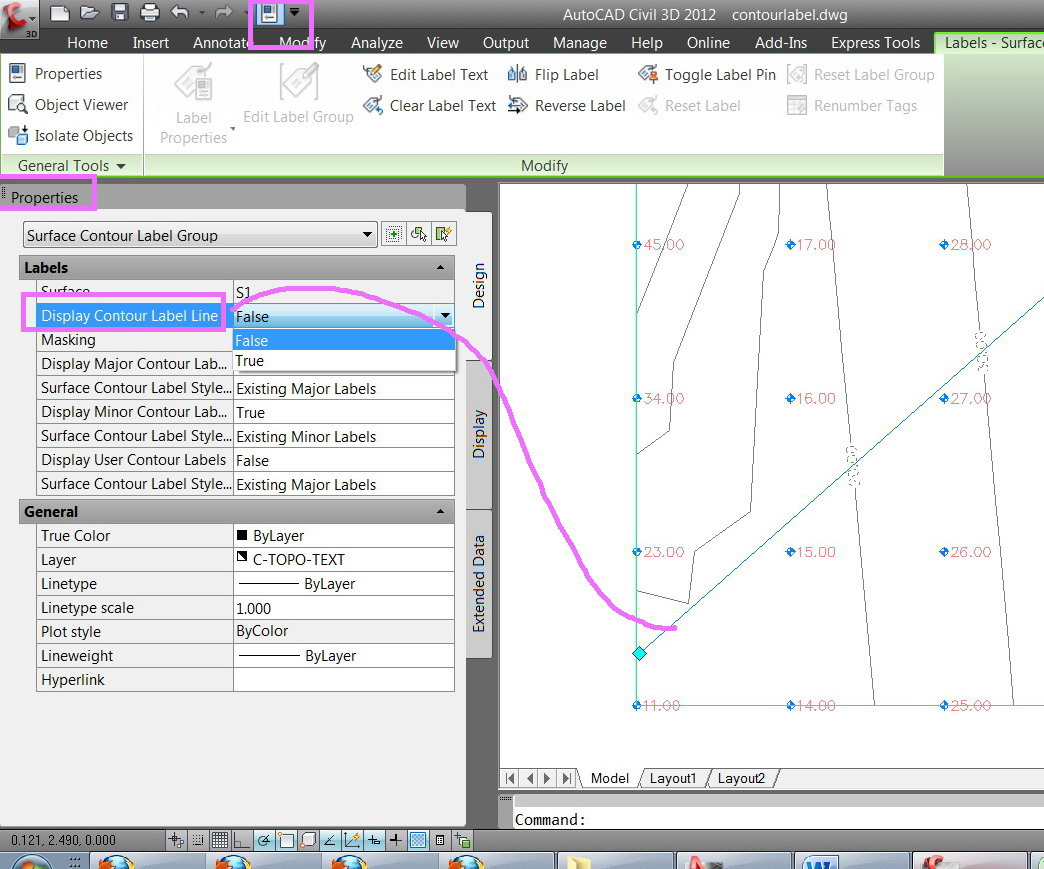Switch to the Analyze ribbon tab
The width and height of the screenshot is (1044, 869).
[x=376, y=43]
